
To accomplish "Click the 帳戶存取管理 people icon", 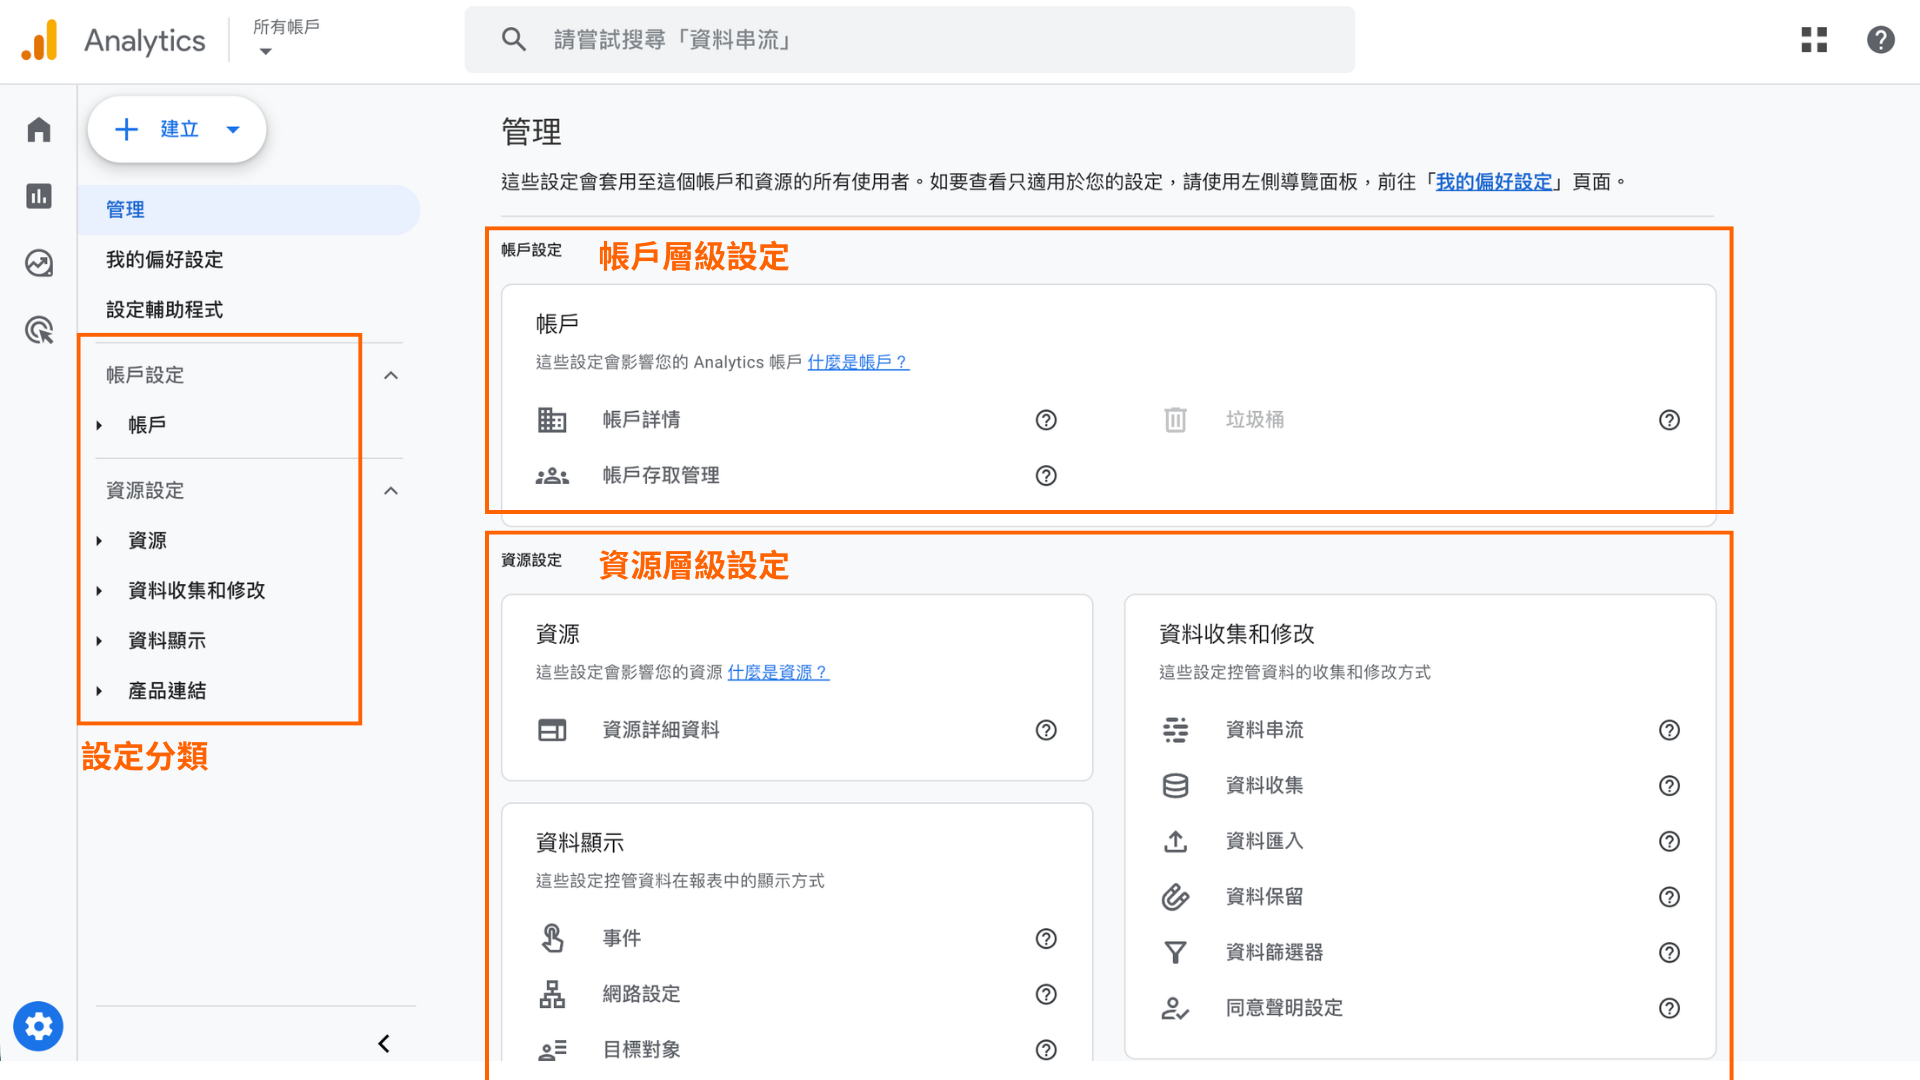I will pos(552,475).
